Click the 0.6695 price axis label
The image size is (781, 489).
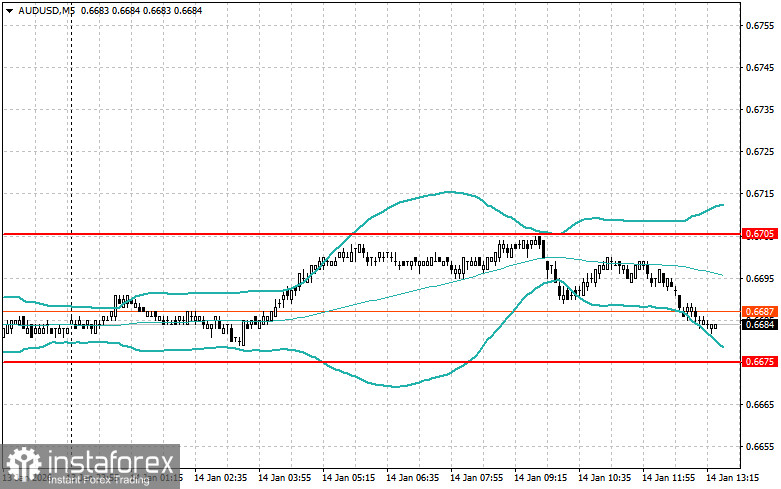[x=760, y=278]
